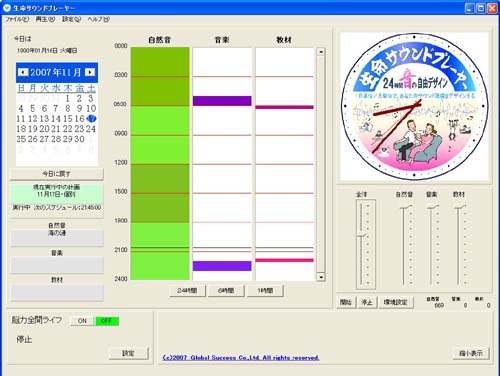Viewport: 500px width, 376px height.
Task: Select the magenta 教材 block near 06:00
Action: pyautogui.click(x=284, y=107)
